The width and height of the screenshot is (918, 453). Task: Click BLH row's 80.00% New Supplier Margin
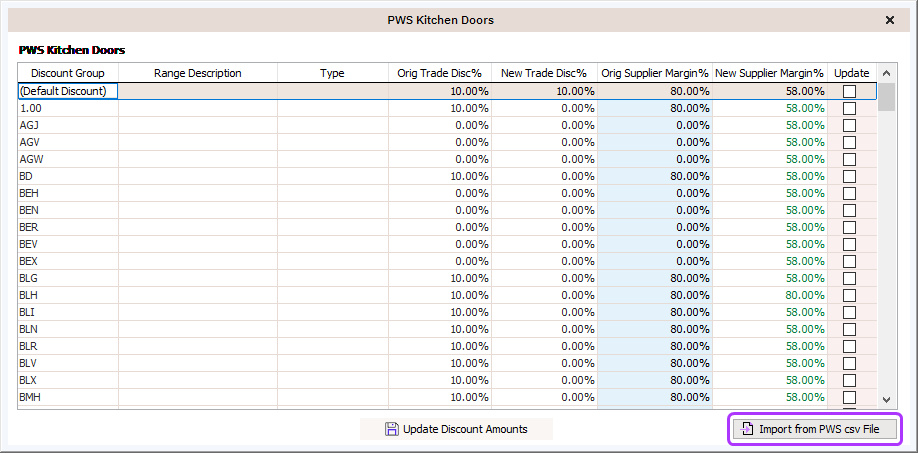[770, 295]
